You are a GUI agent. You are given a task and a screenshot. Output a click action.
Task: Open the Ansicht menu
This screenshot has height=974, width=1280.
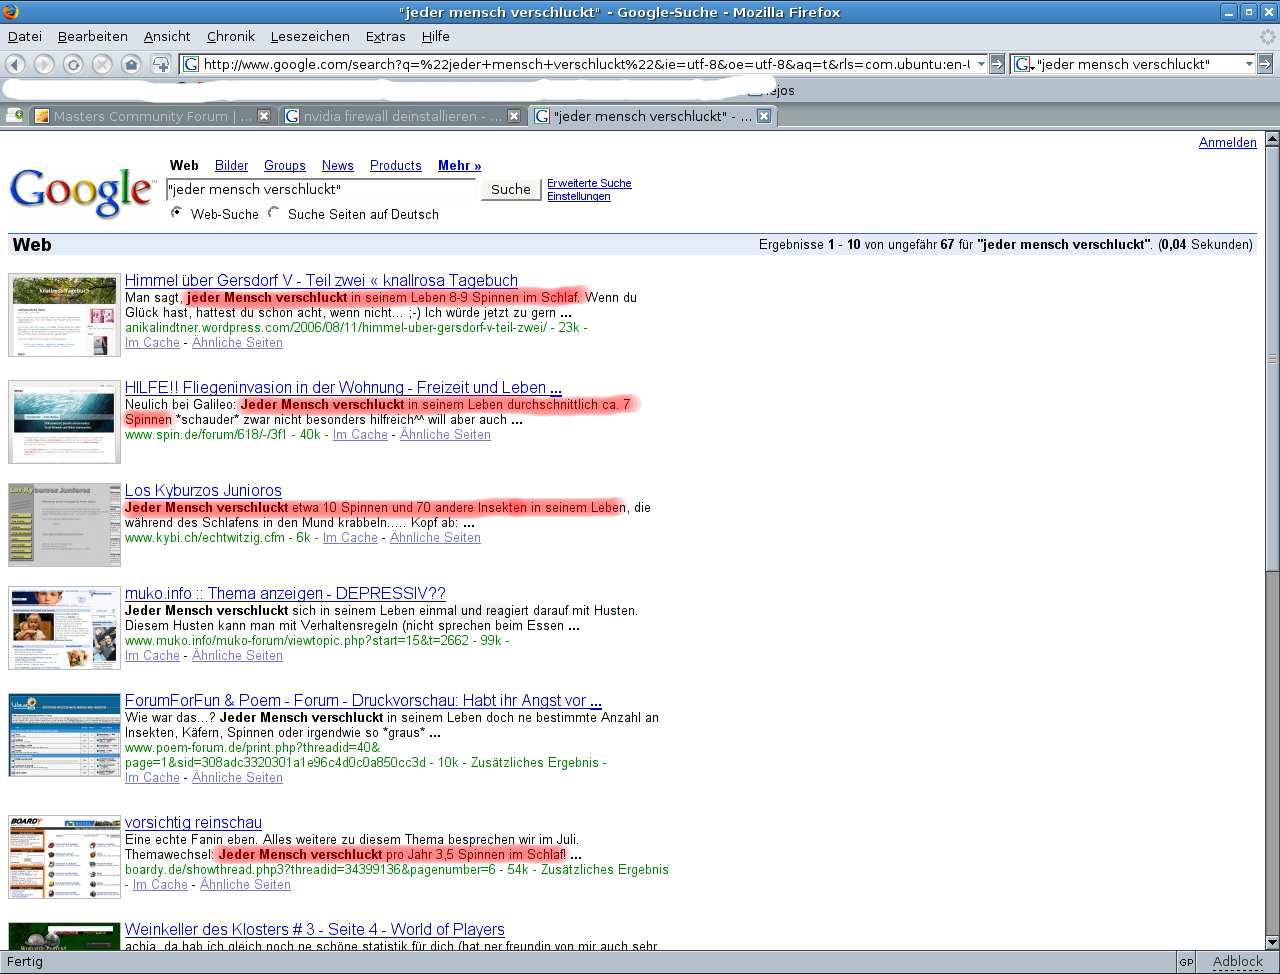click(167, 36)
